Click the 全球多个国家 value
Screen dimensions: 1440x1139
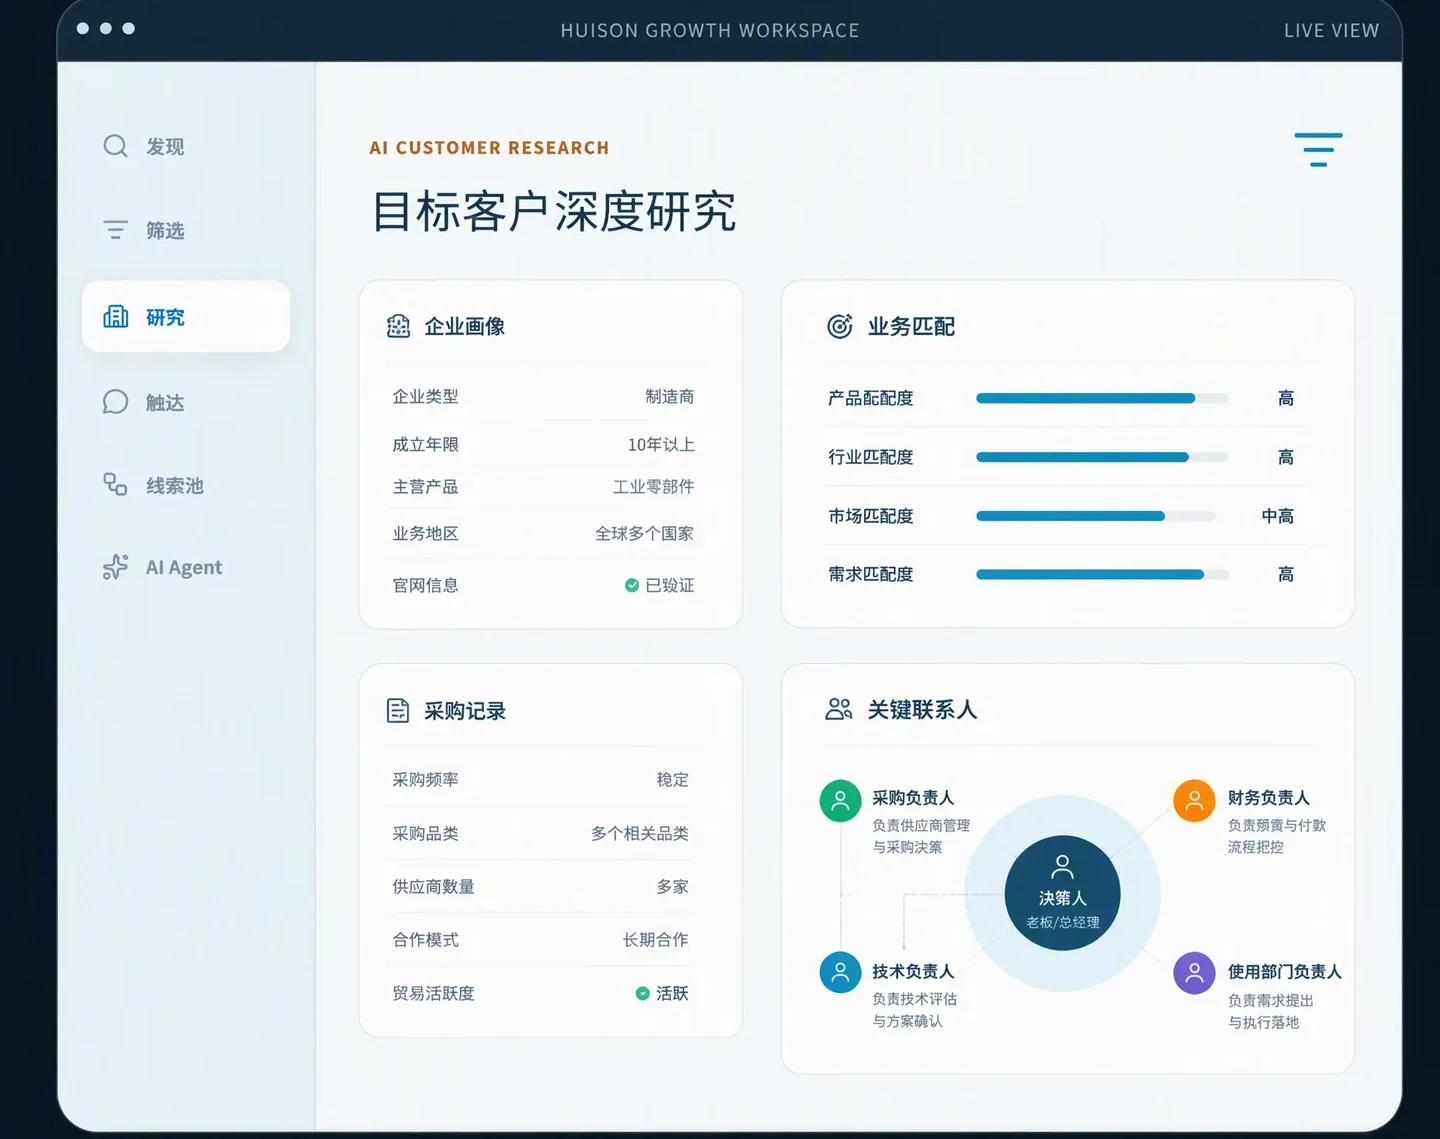tap(645, 533)
